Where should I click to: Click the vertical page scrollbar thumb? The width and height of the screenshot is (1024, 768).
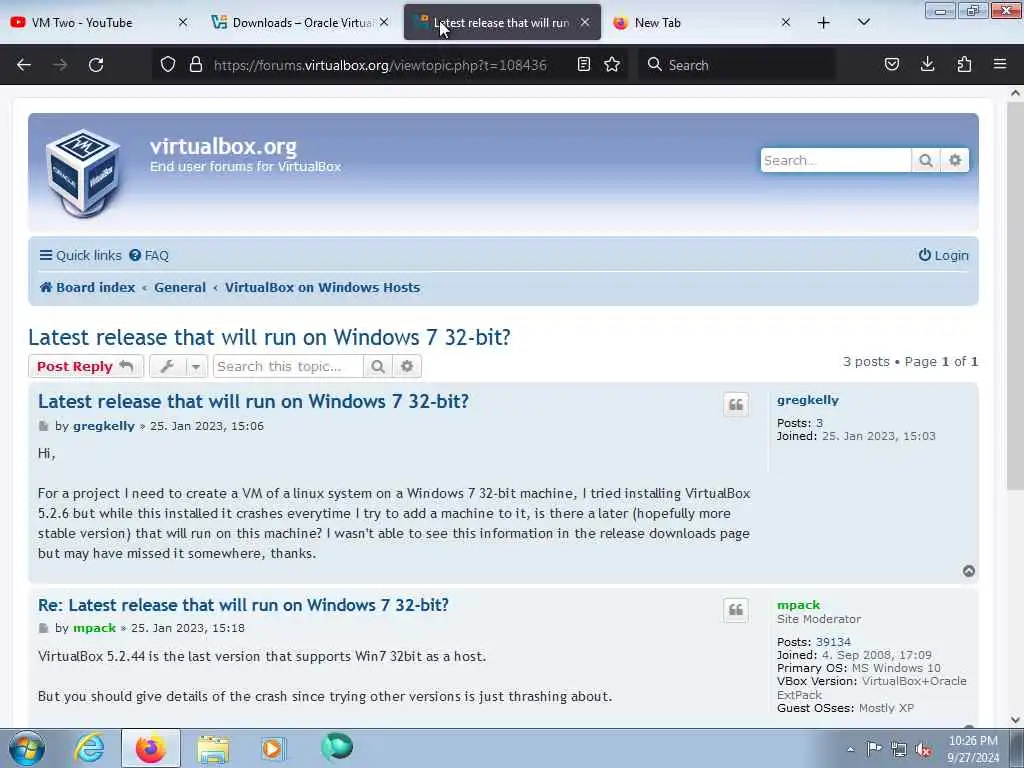pos(1015,297)
